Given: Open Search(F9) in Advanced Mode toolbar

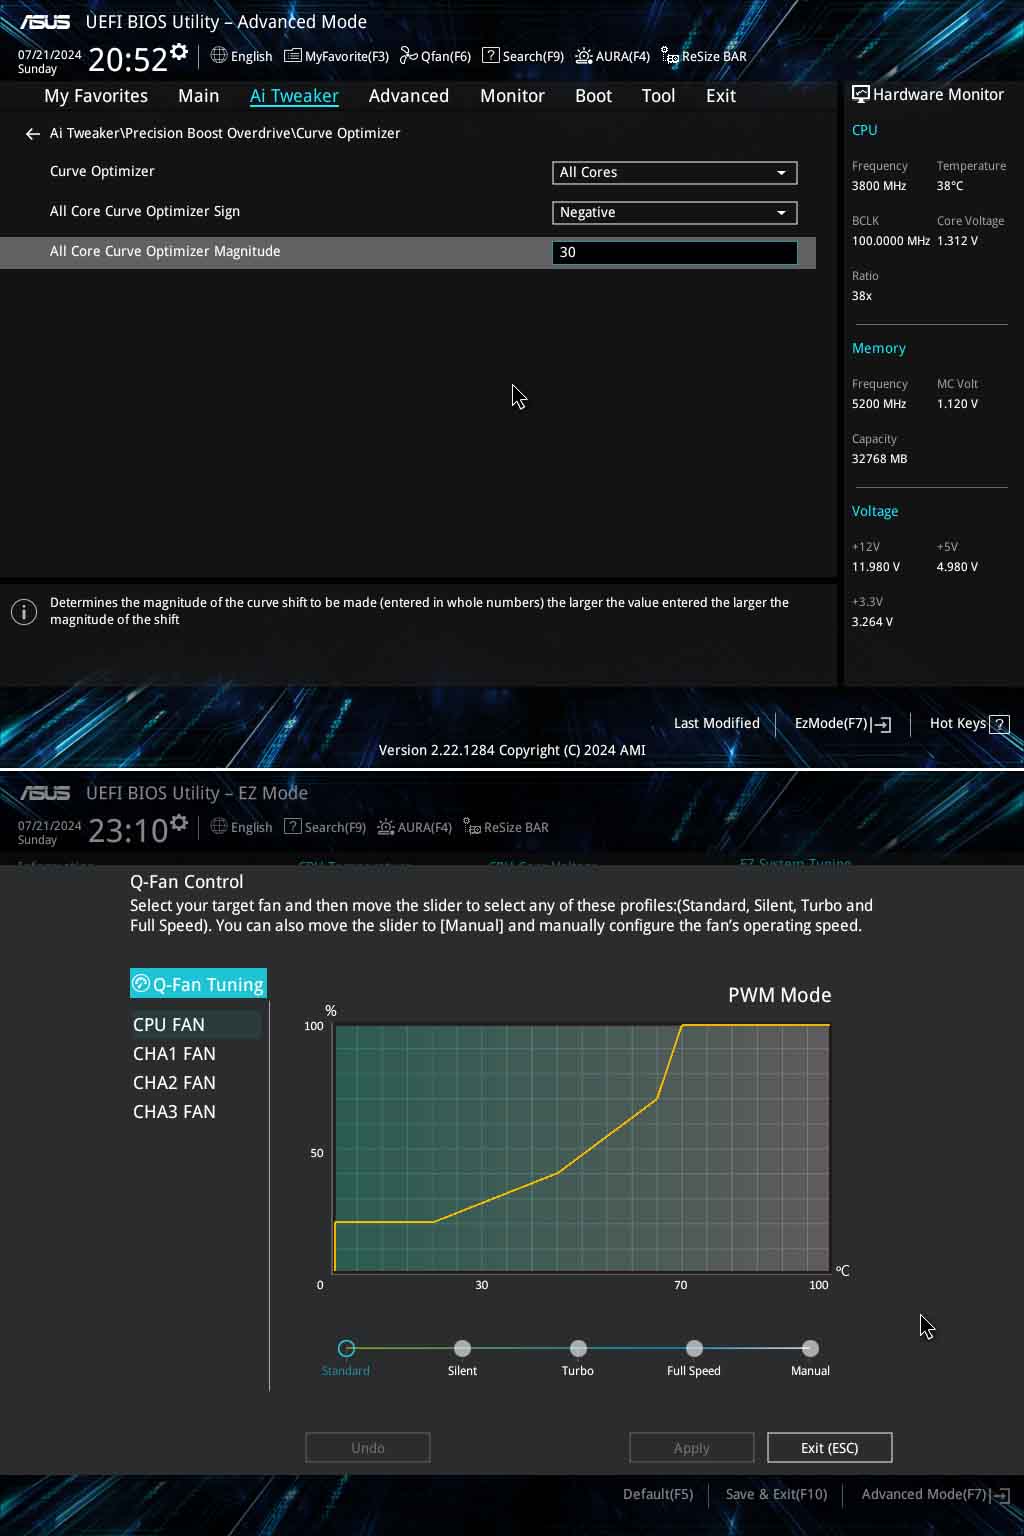Looking at the screenshot, I should 523,56.
